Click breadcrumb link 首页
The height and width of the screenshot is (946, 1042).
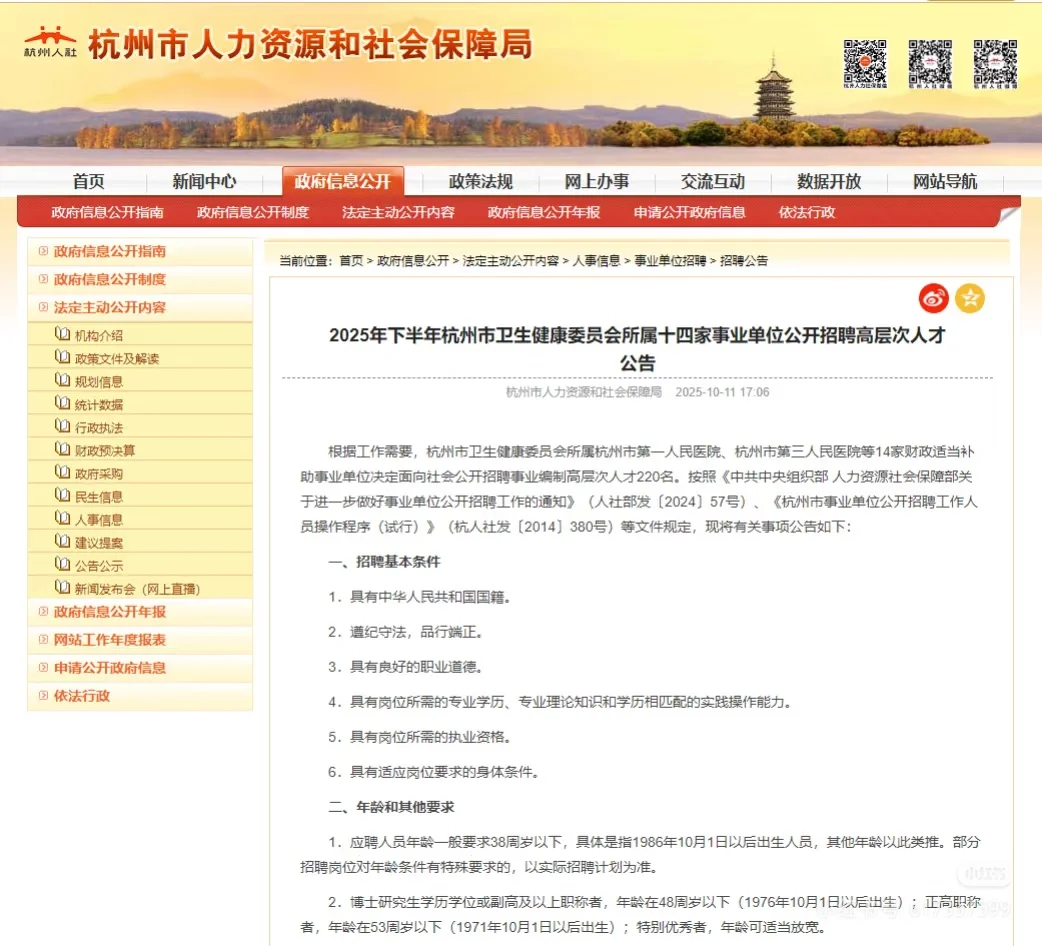point(351,261)
